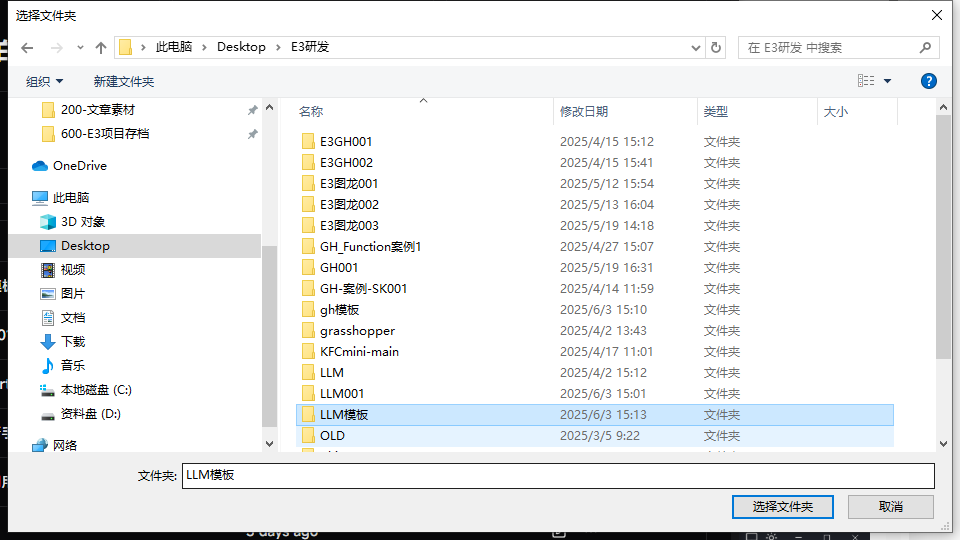This screenshot has width=960, height=540.
Task: Refresh the E3研发 folder view
Action: [716, 47]
